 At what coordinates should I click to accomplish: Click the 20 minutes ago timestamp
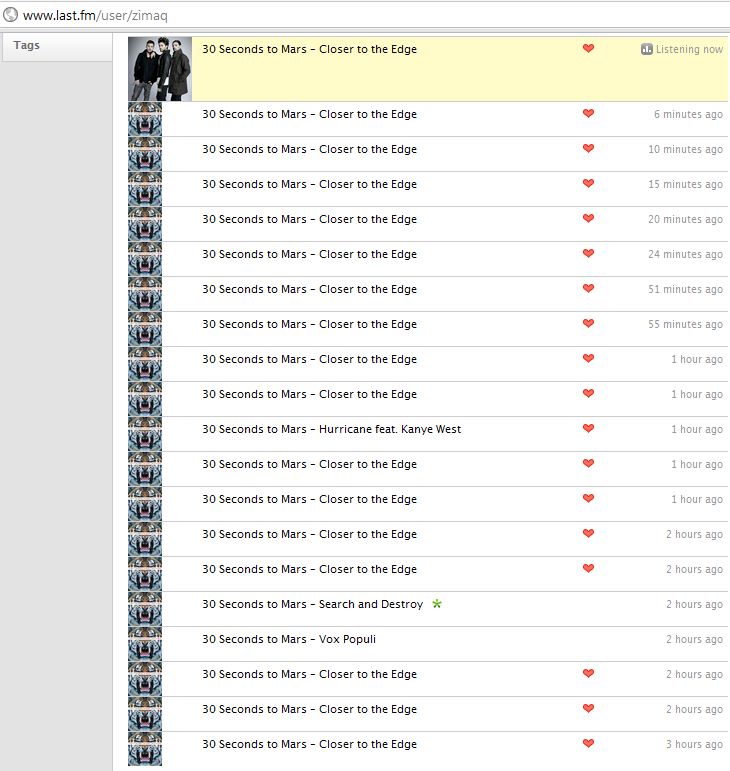coord(685,219)
